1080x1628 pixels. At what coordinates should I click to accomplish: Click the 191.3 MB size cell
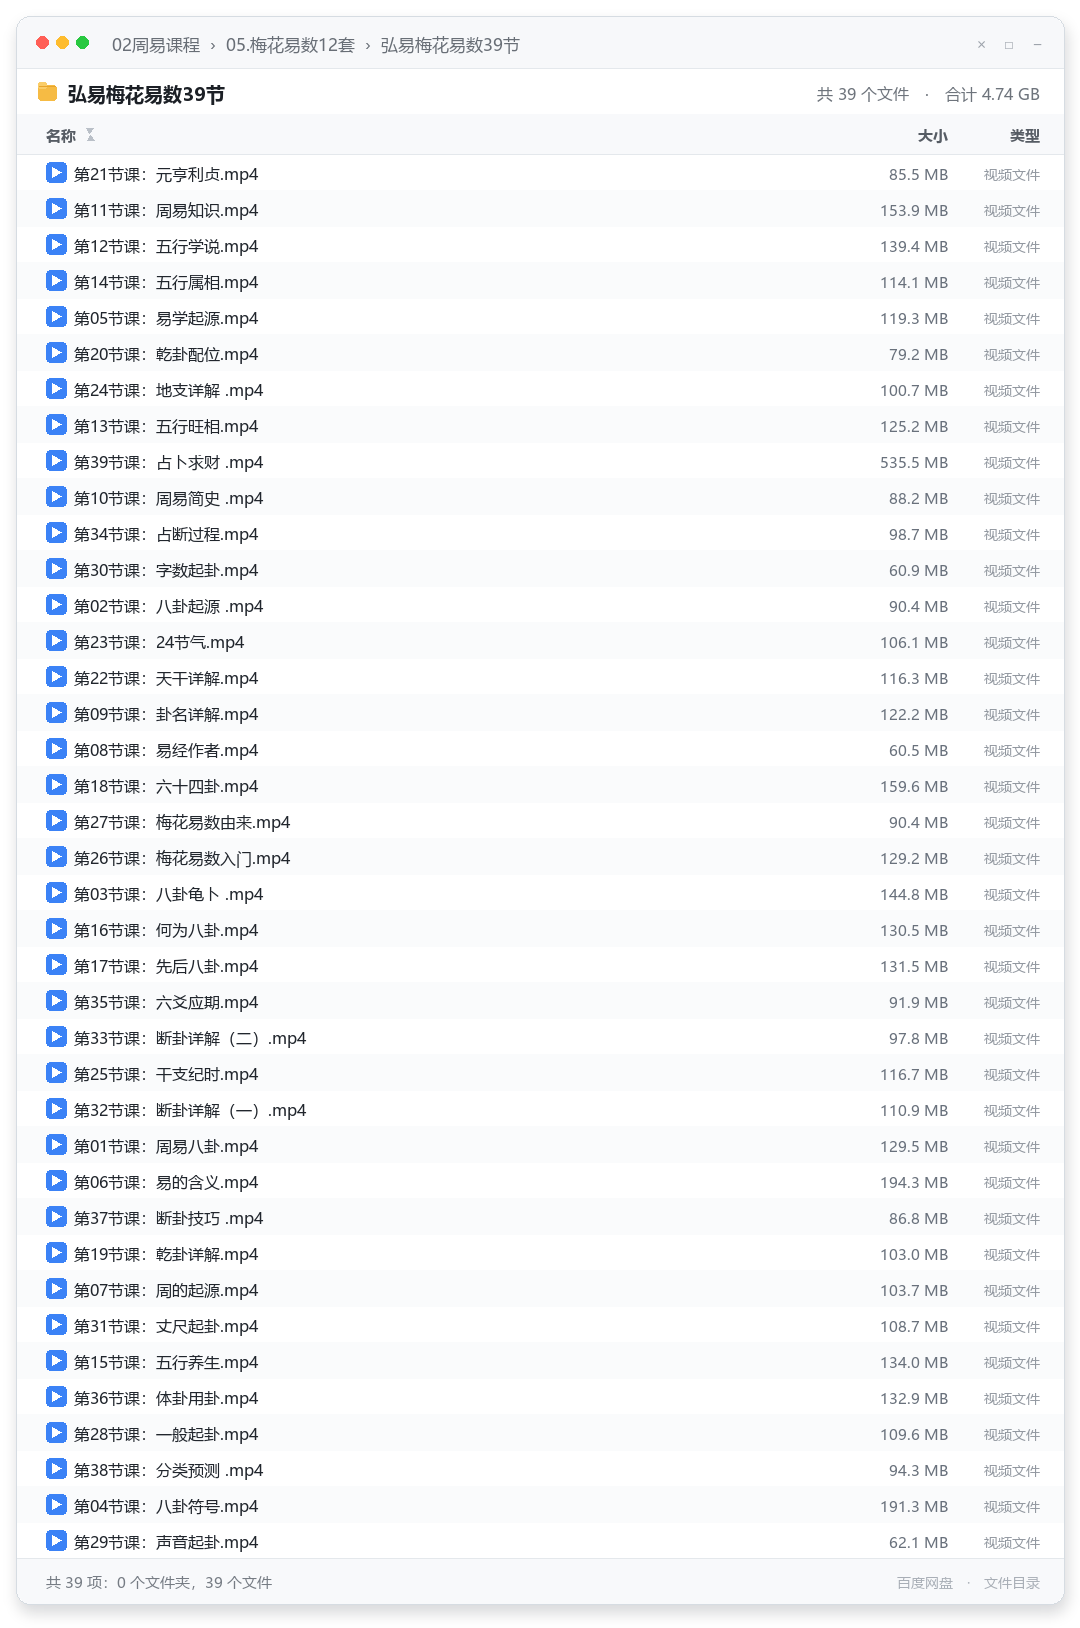coord(914,1507)
